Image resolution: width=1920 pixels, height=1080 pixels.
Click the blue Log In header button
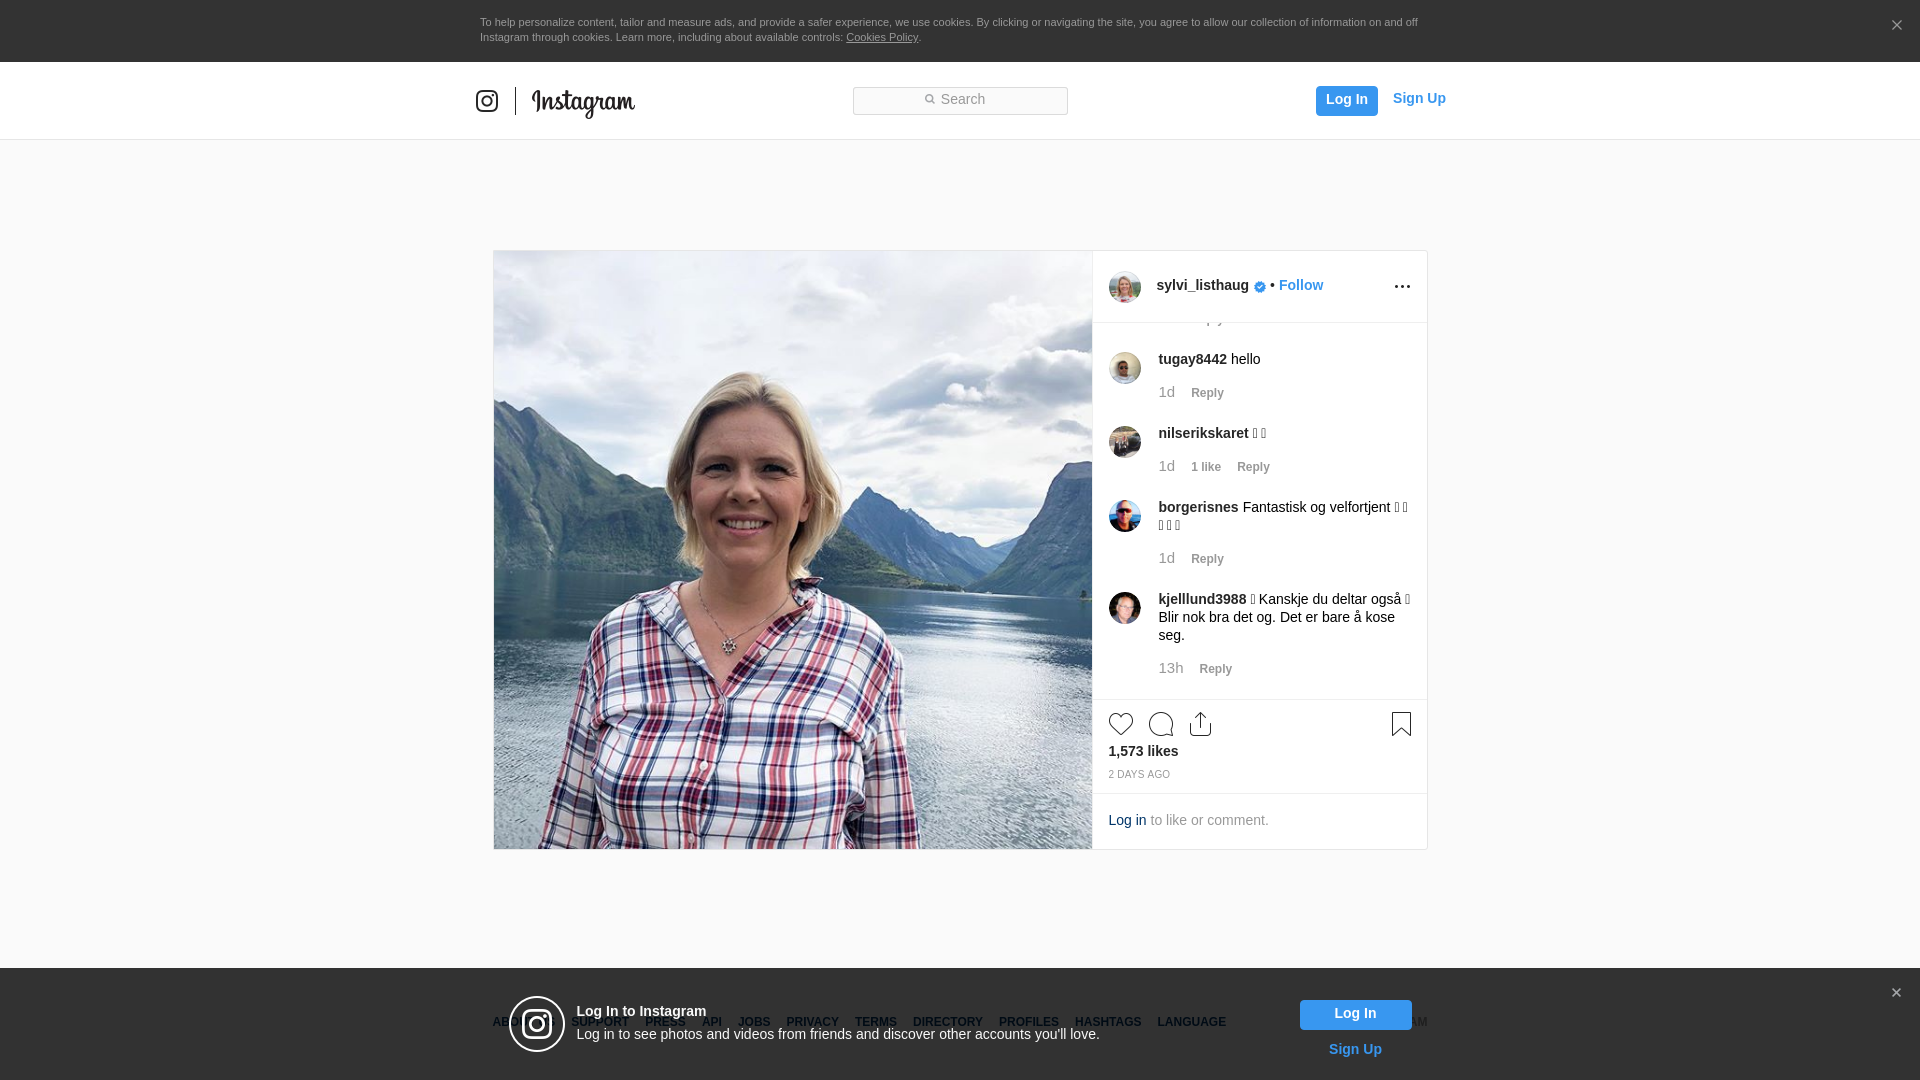tap(1346, 100)
